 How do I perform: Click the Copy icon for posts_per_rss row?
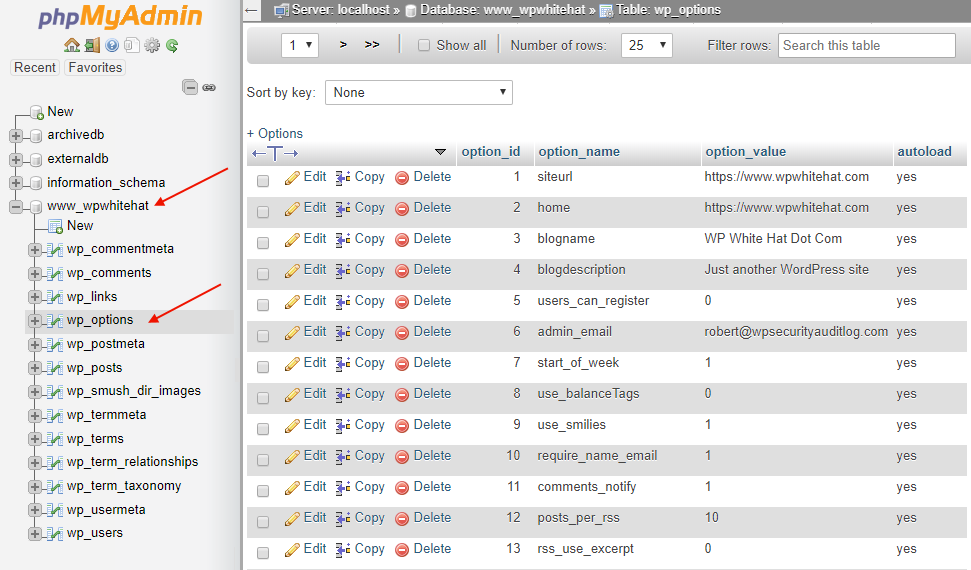click(343, 519)
